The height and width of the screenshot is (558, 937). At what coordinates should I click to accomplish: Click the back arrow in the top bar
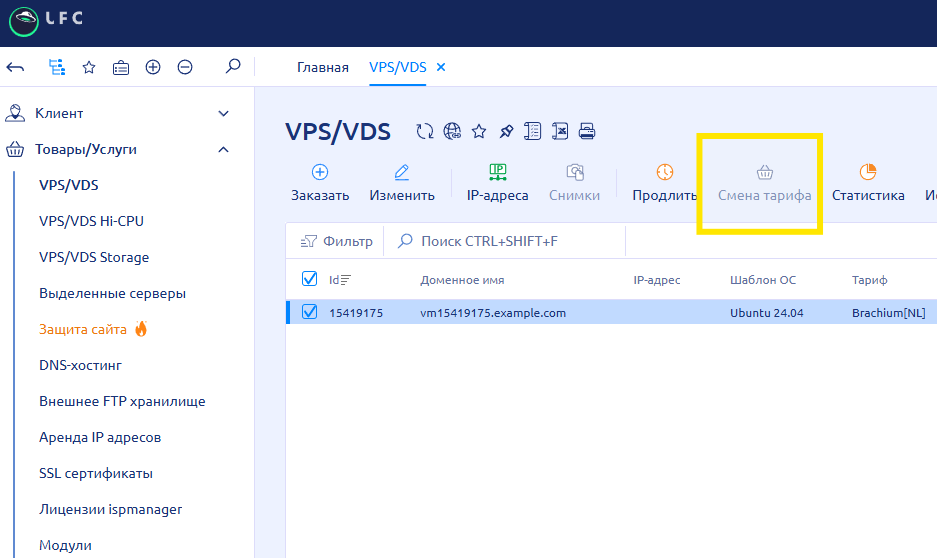pos(15,67)
